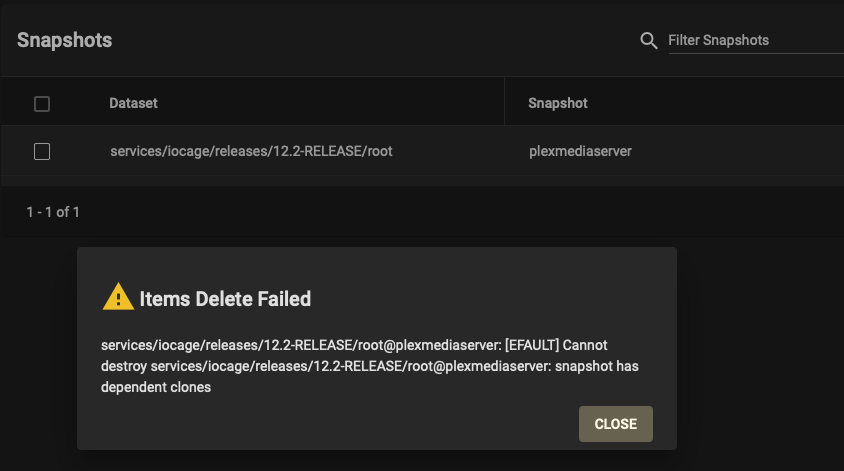Sort by the Dataset column header
Image resolution: width=844 pixels, height=471 pixels.
point(133,103)
